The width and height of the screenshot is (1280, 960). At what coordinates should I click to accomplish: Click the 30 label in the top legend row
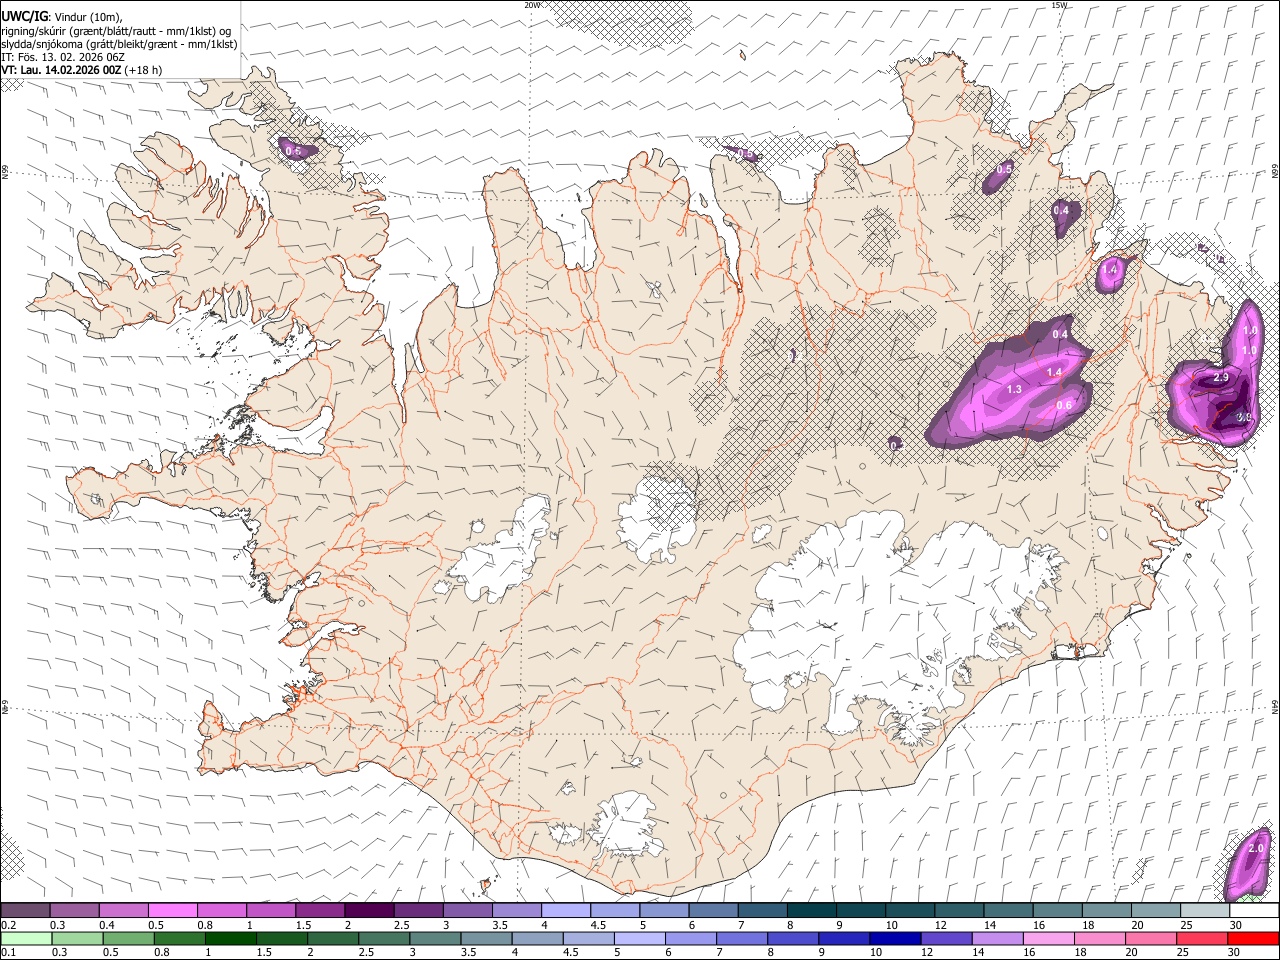(1235, 925)
